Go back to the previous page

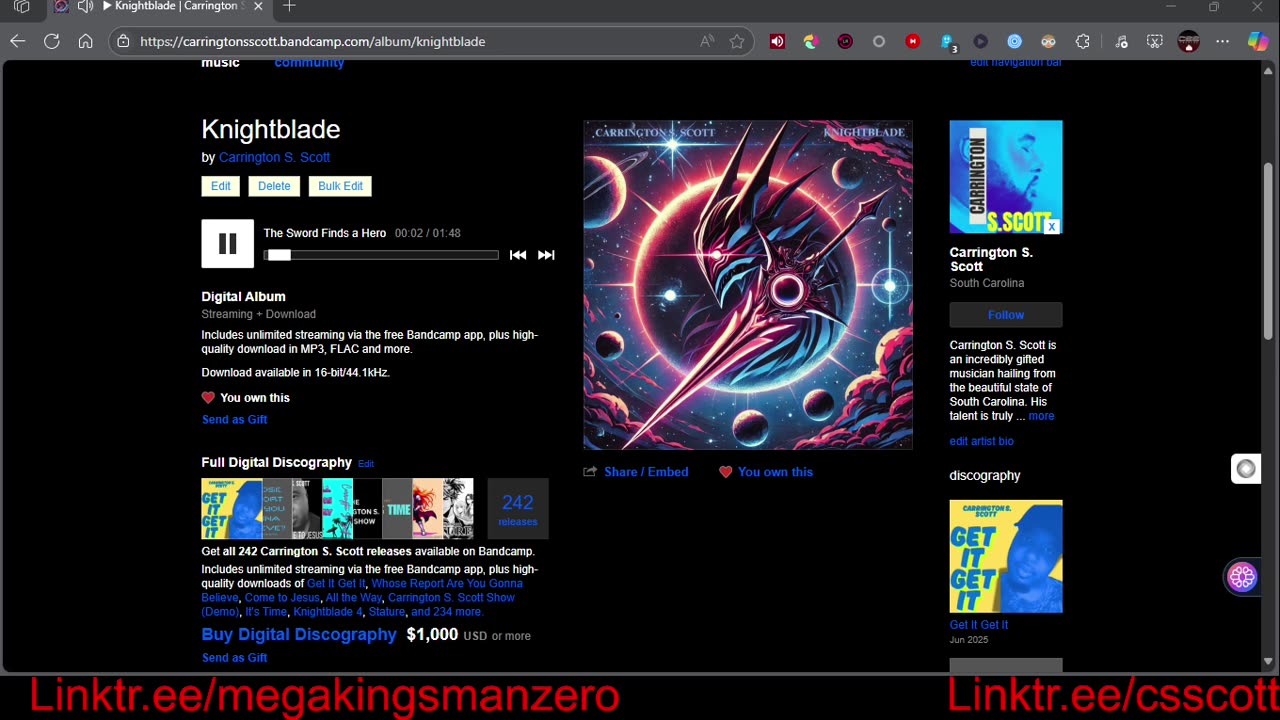(x=17, y=41)
